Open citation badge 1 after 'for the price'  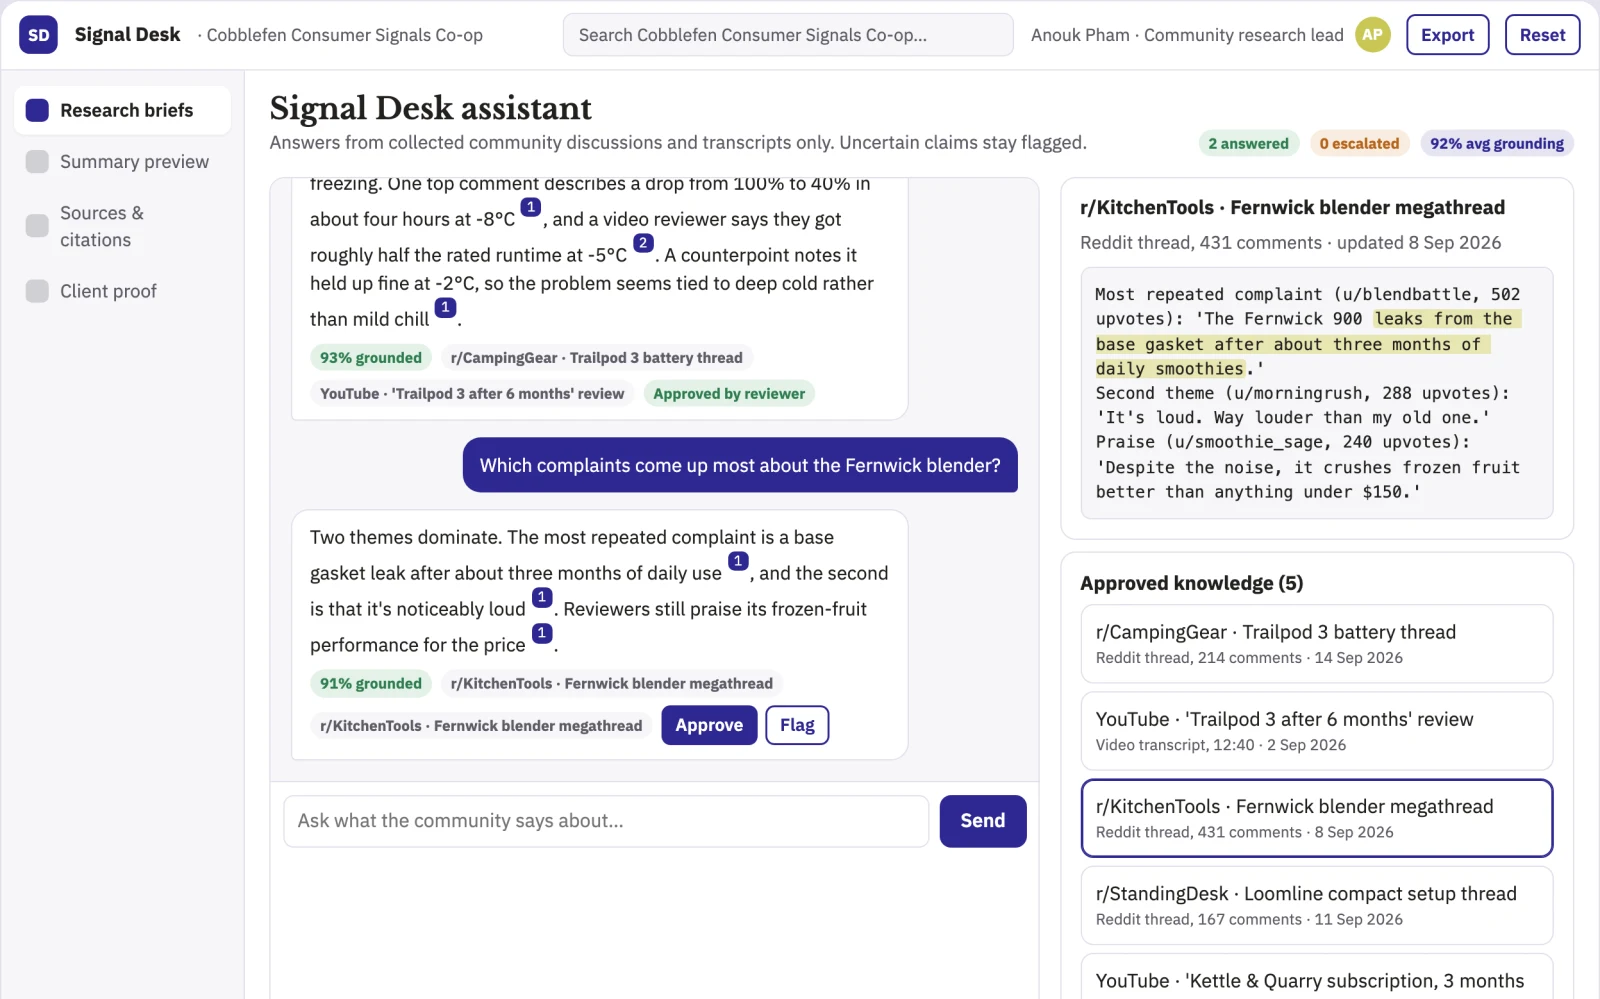pyautogui.click(x=542, y=633)
